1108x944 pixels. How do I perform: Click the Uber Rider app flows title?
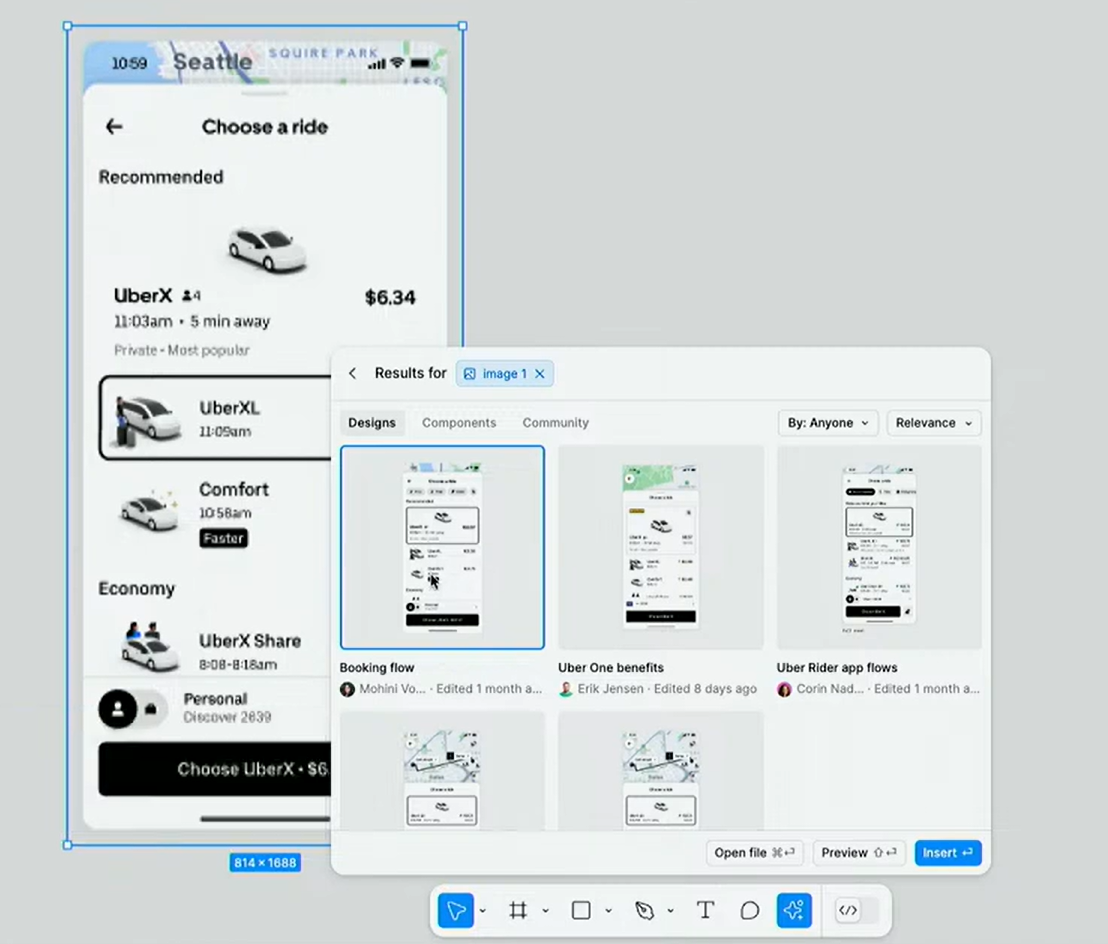(x=837, y=668)
